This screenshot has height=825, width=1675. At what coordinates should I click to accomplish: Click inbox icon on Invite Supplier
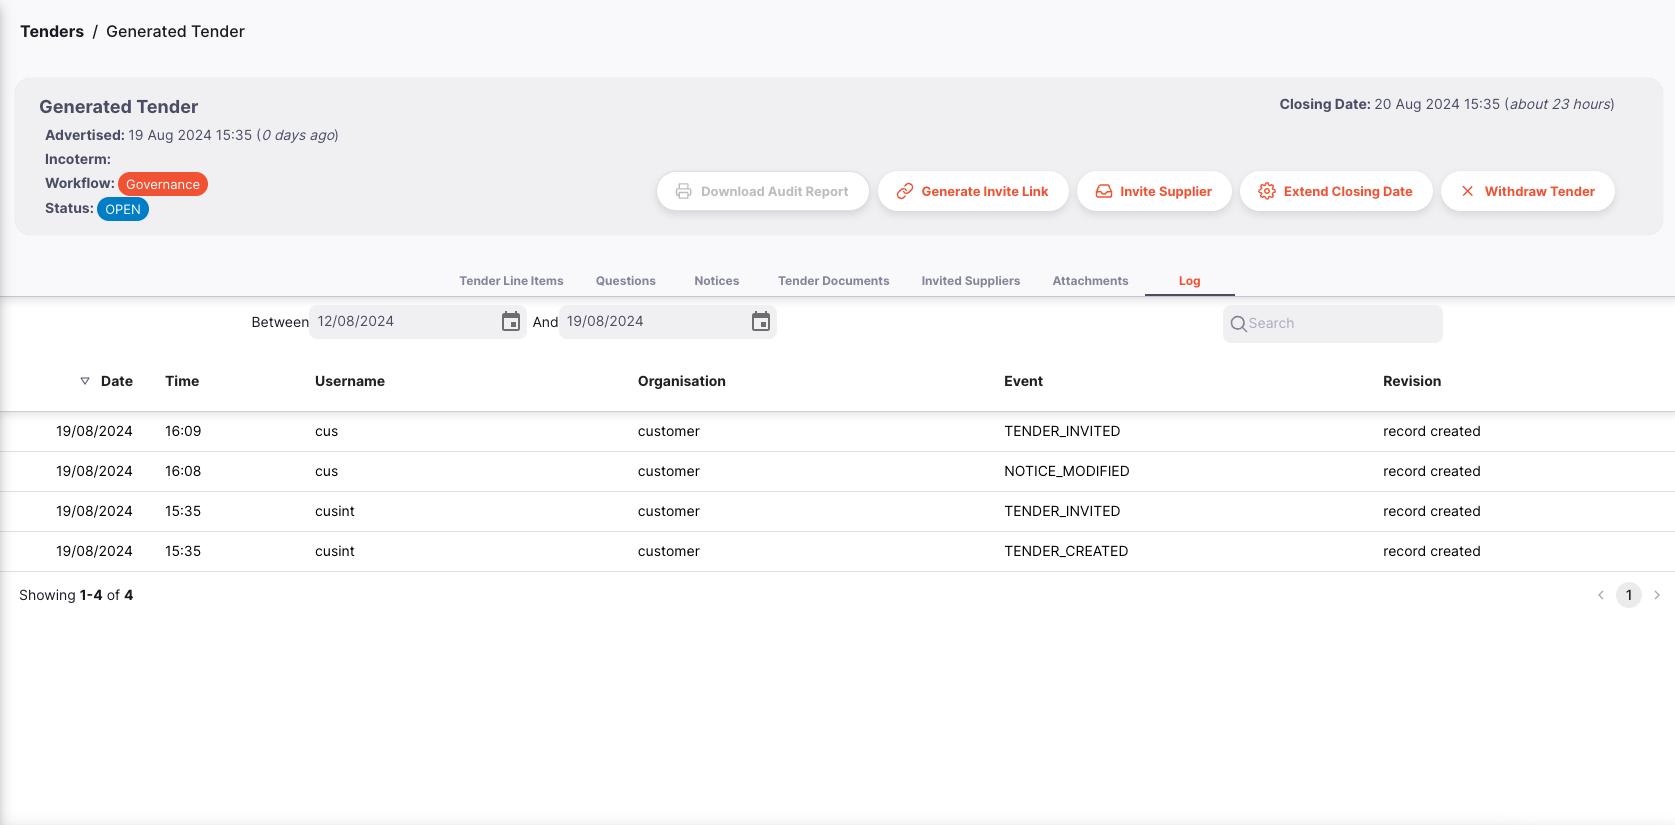coord(1104,191)
